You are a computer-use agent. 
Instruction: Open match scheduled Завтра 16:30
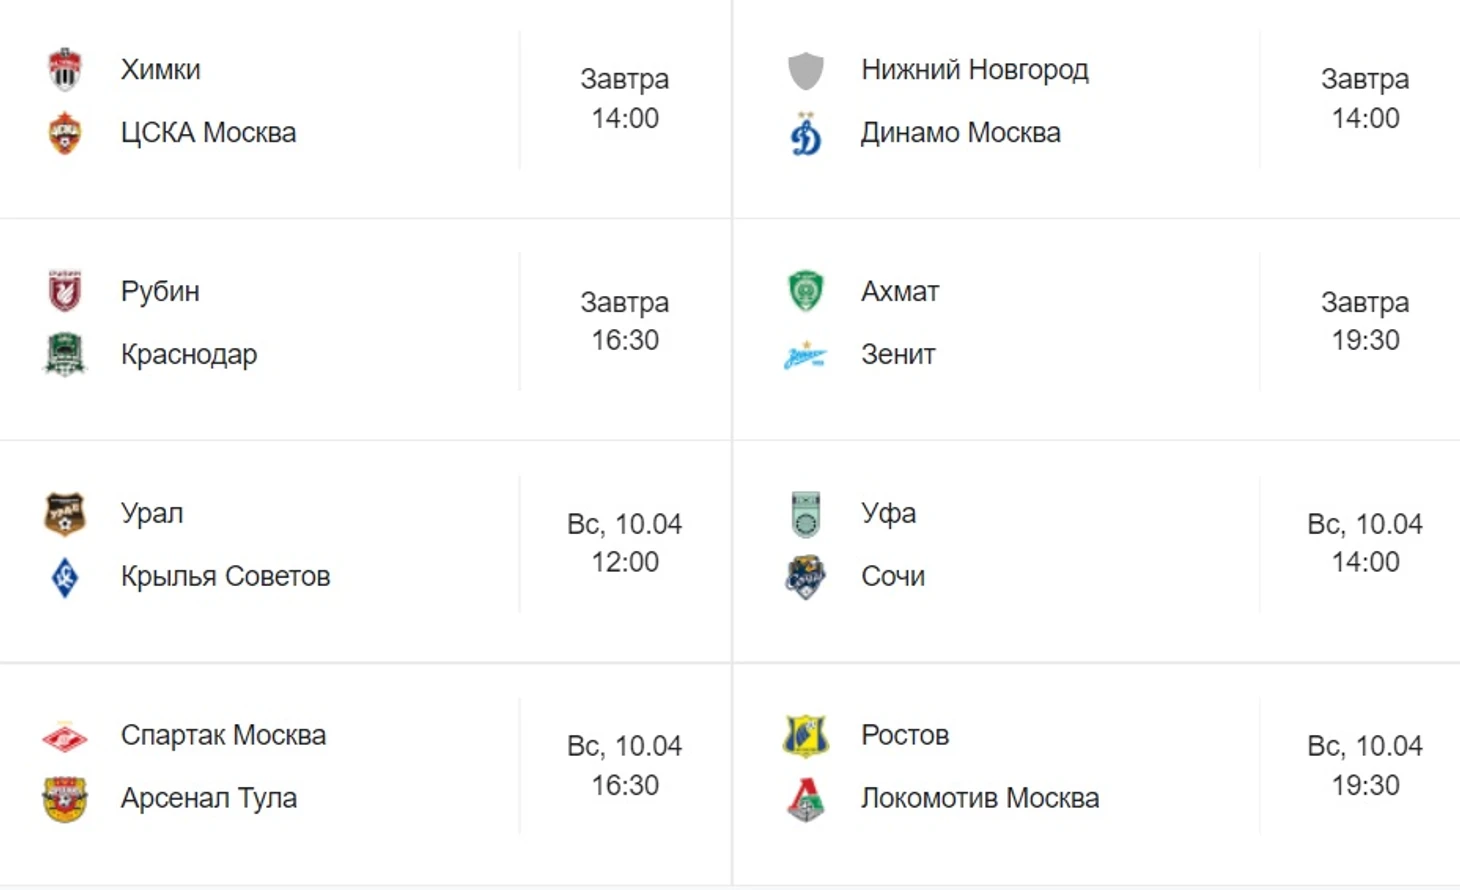click(625, 321)
